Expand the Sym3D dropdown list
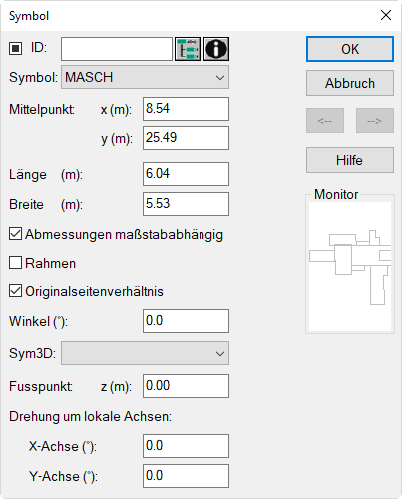 point(145,353)
